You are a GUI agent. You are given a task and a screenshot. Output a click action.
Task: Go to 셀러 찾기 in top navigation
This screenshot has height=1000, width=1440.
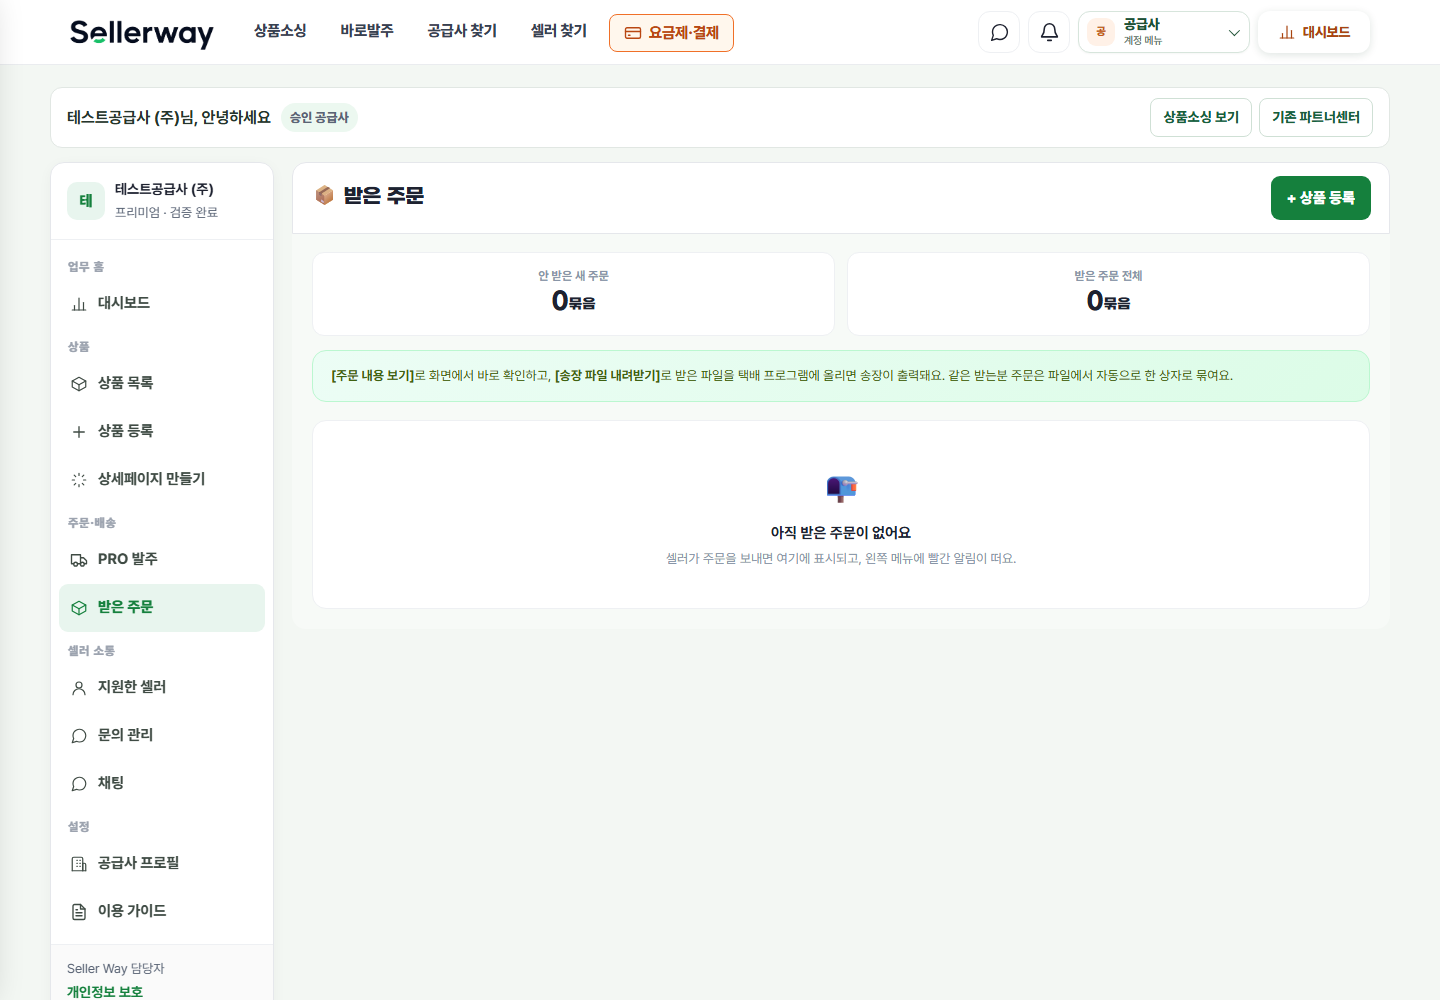pos(559,31)
